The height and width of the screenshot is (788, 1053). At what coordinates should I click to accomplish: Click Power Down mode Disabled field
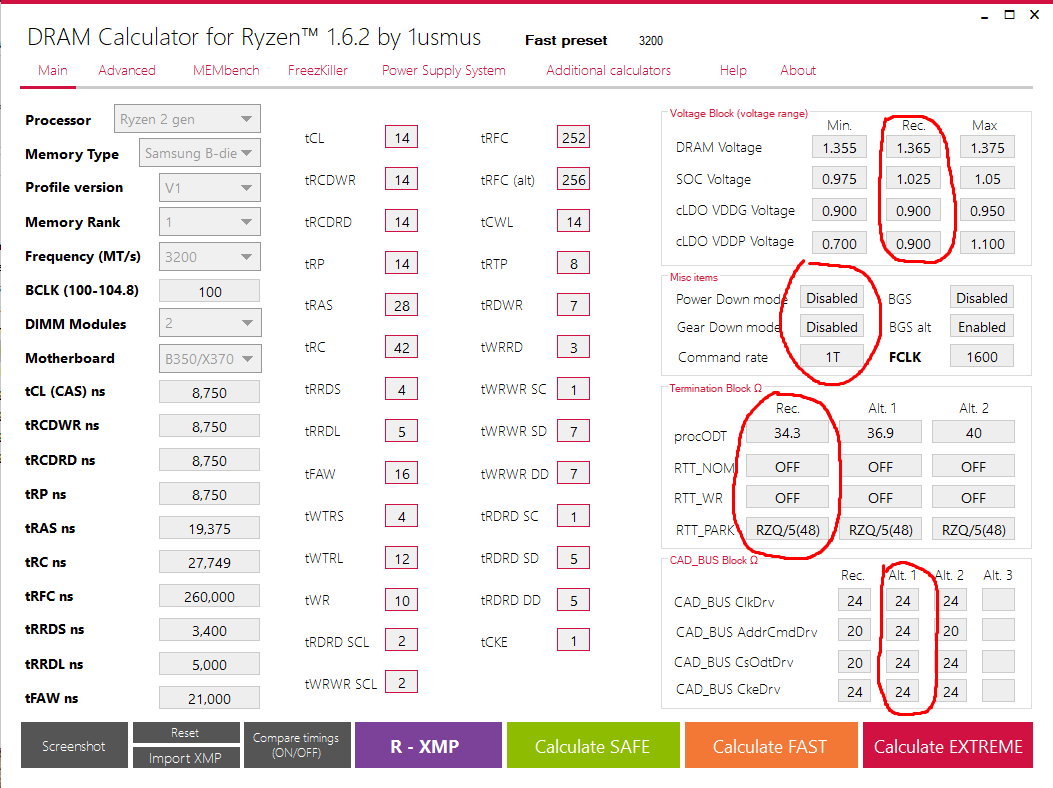[831, 298]
